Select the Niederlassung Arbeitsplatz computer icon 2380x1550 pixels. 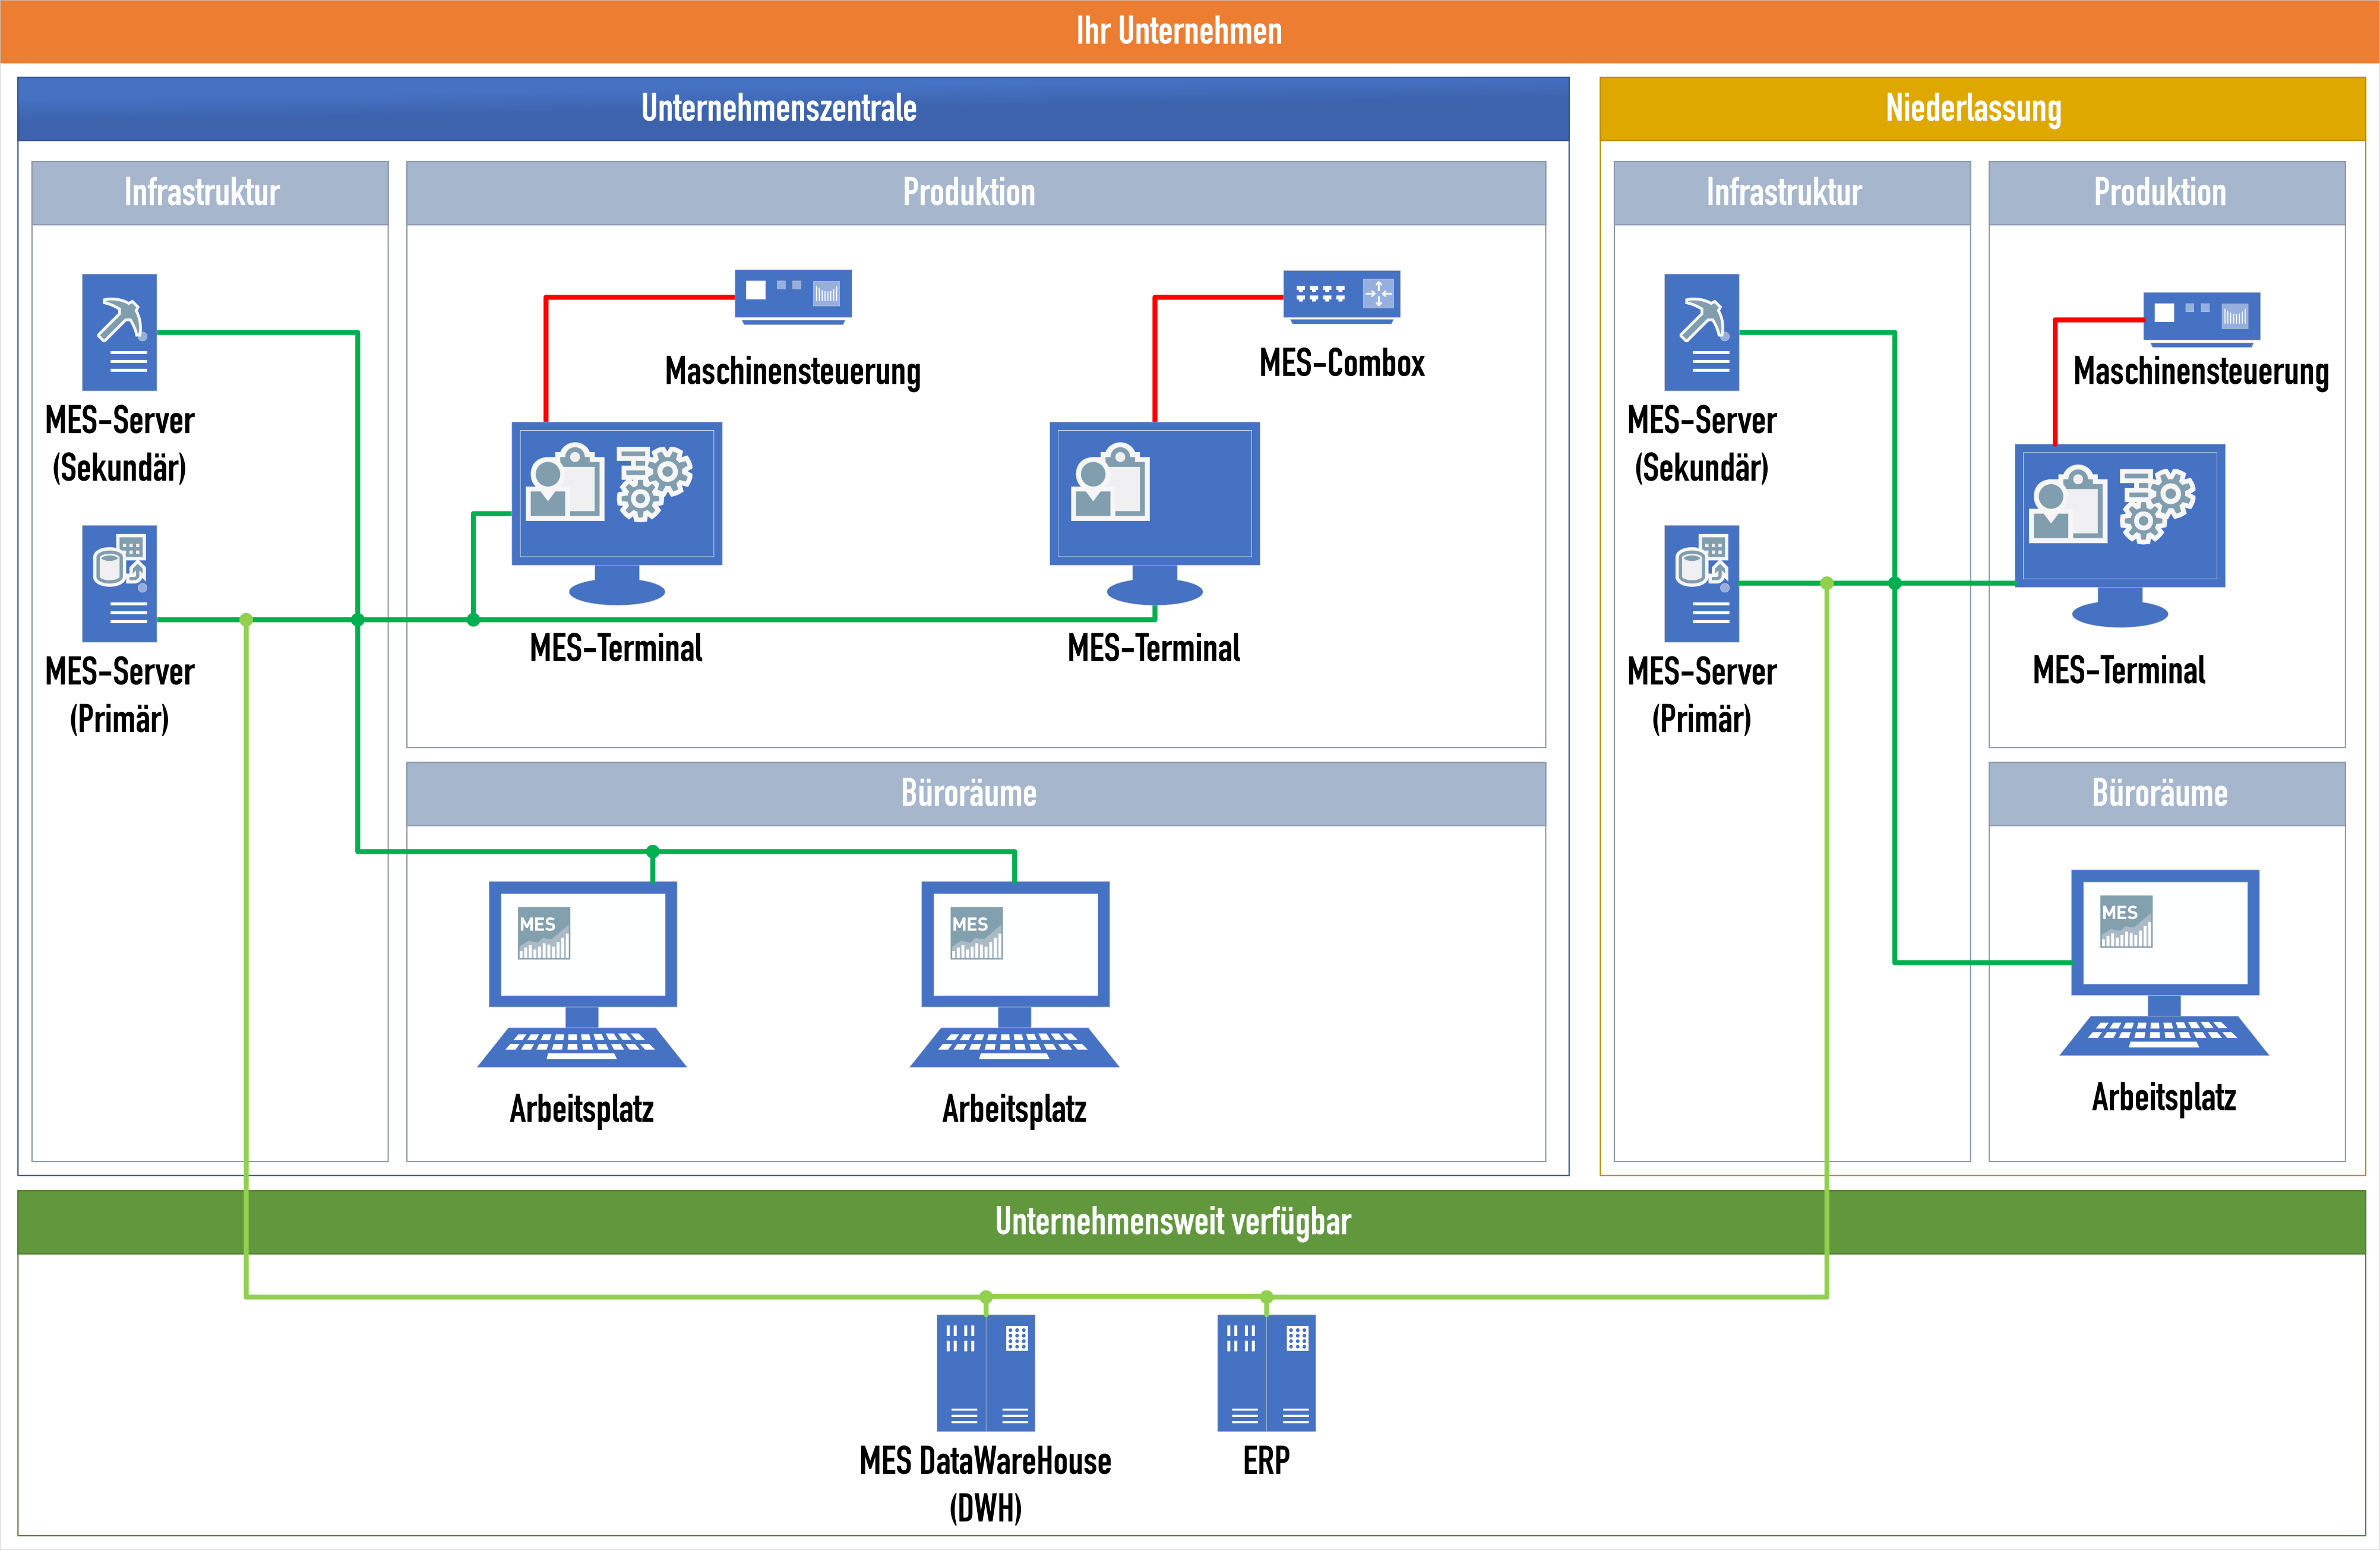[2164, 962]
